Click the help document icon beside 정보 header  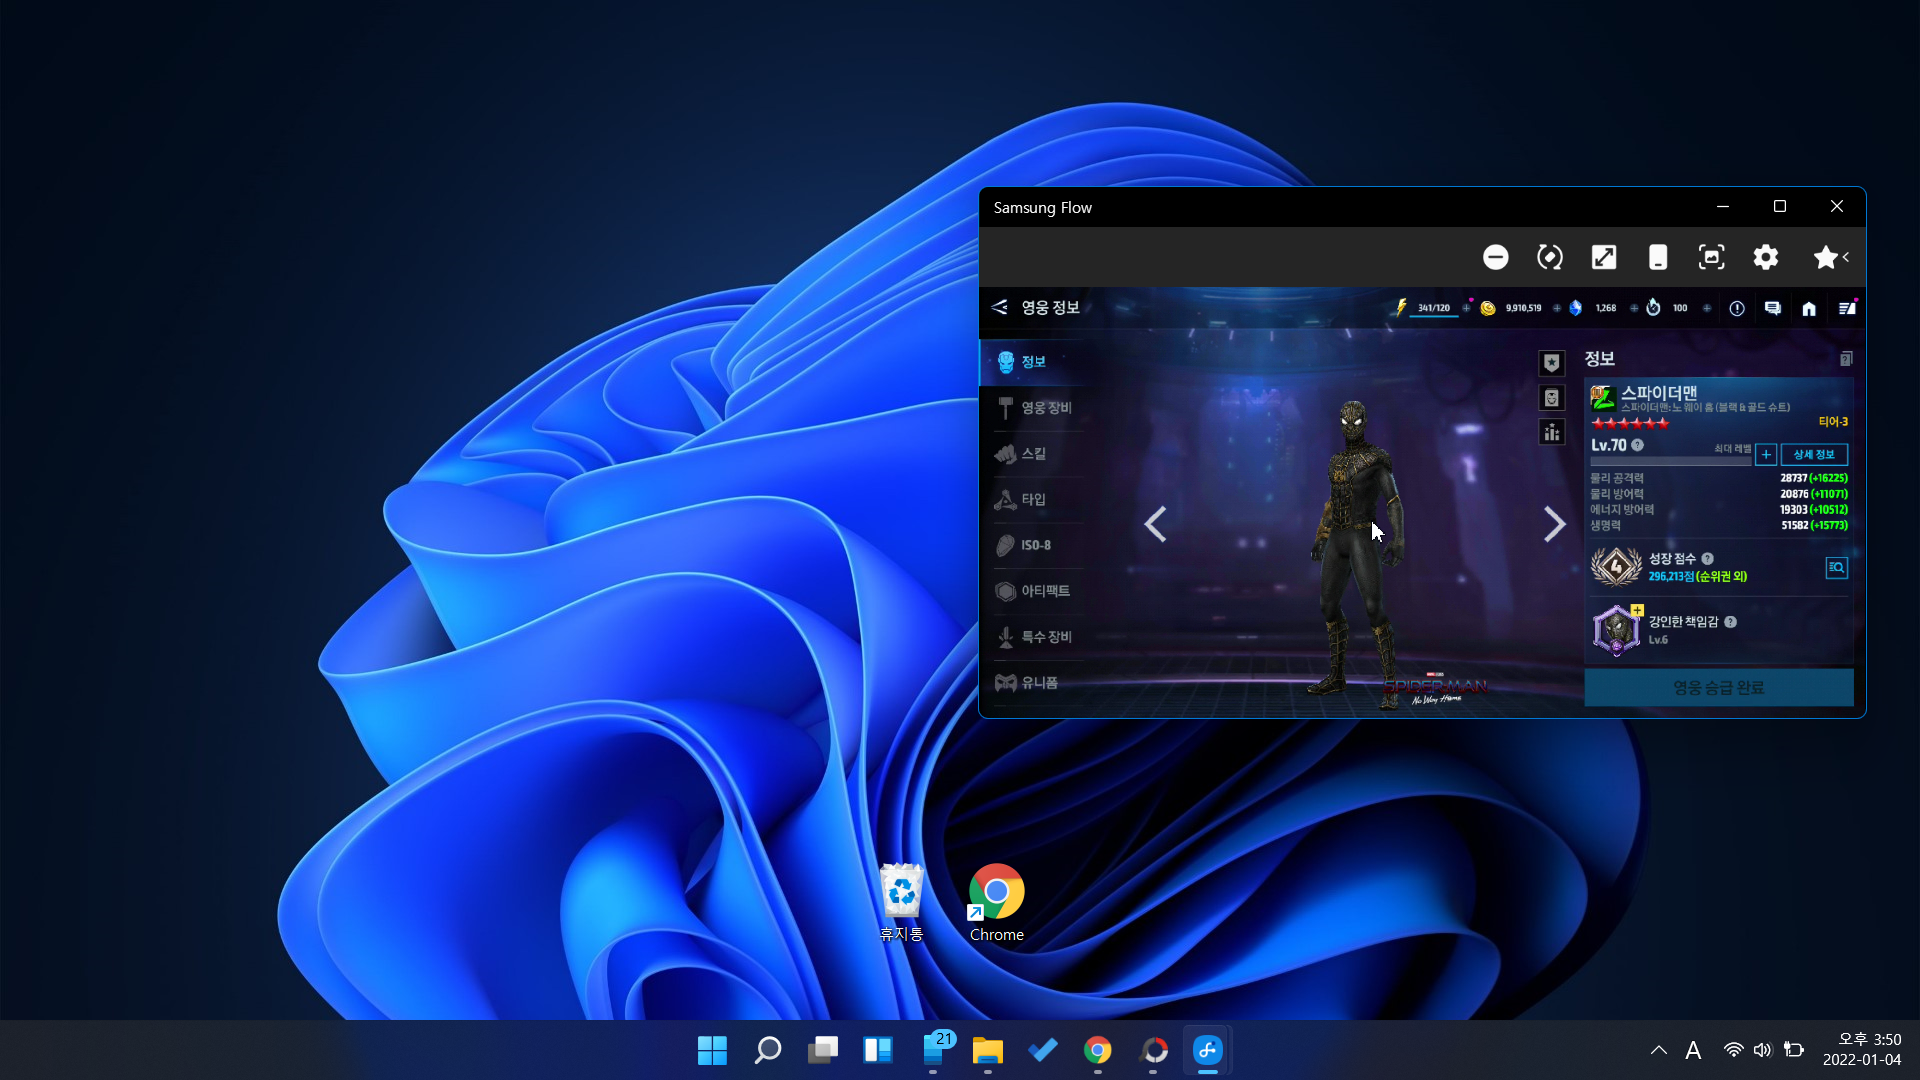pyautogui.click(x=1845, y=359)
